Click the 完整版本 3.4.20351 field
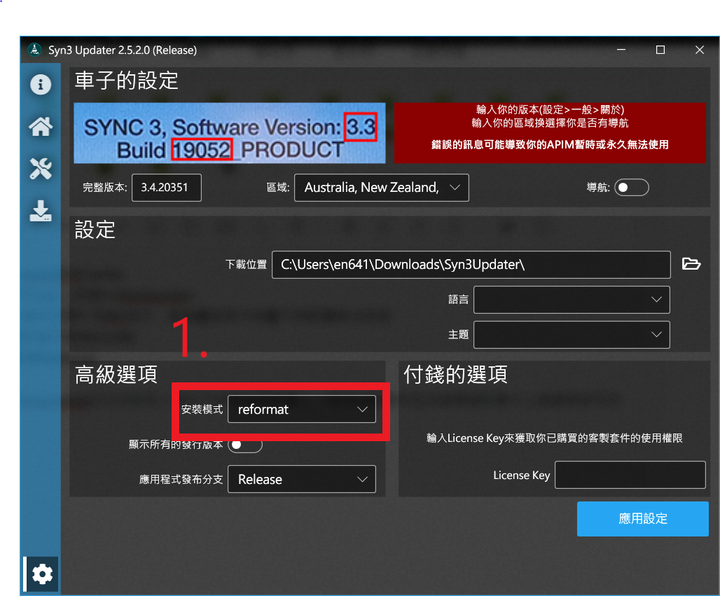 click(166, 187)
